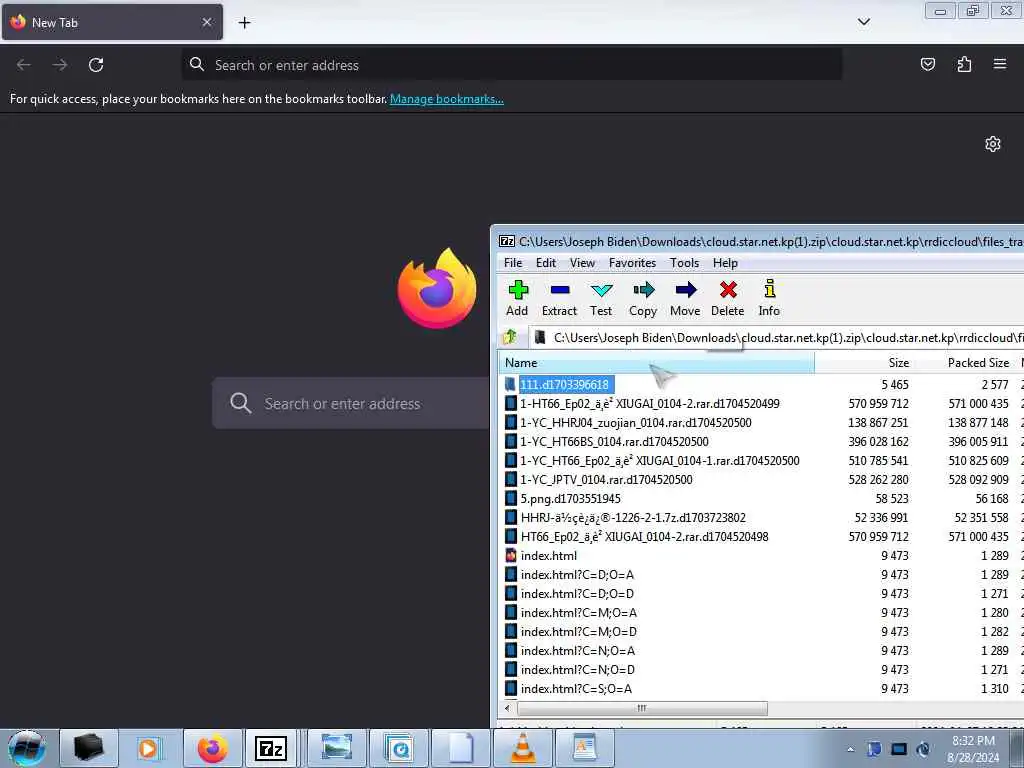The height and width of the screenshot is (768, 1024).
Task: Open a new Firefox tab with the plus button
Action: (x=244, y=23)
